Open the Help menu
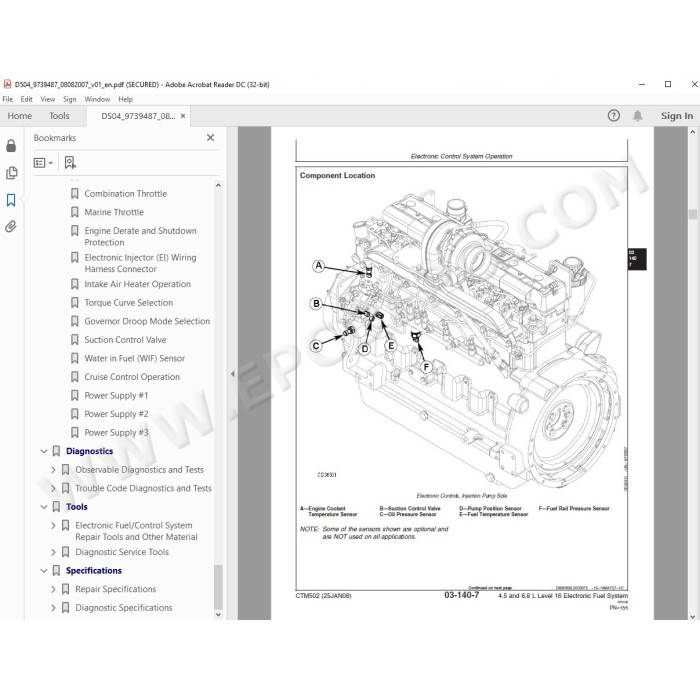700x700 pixels. tap(125, 99)
